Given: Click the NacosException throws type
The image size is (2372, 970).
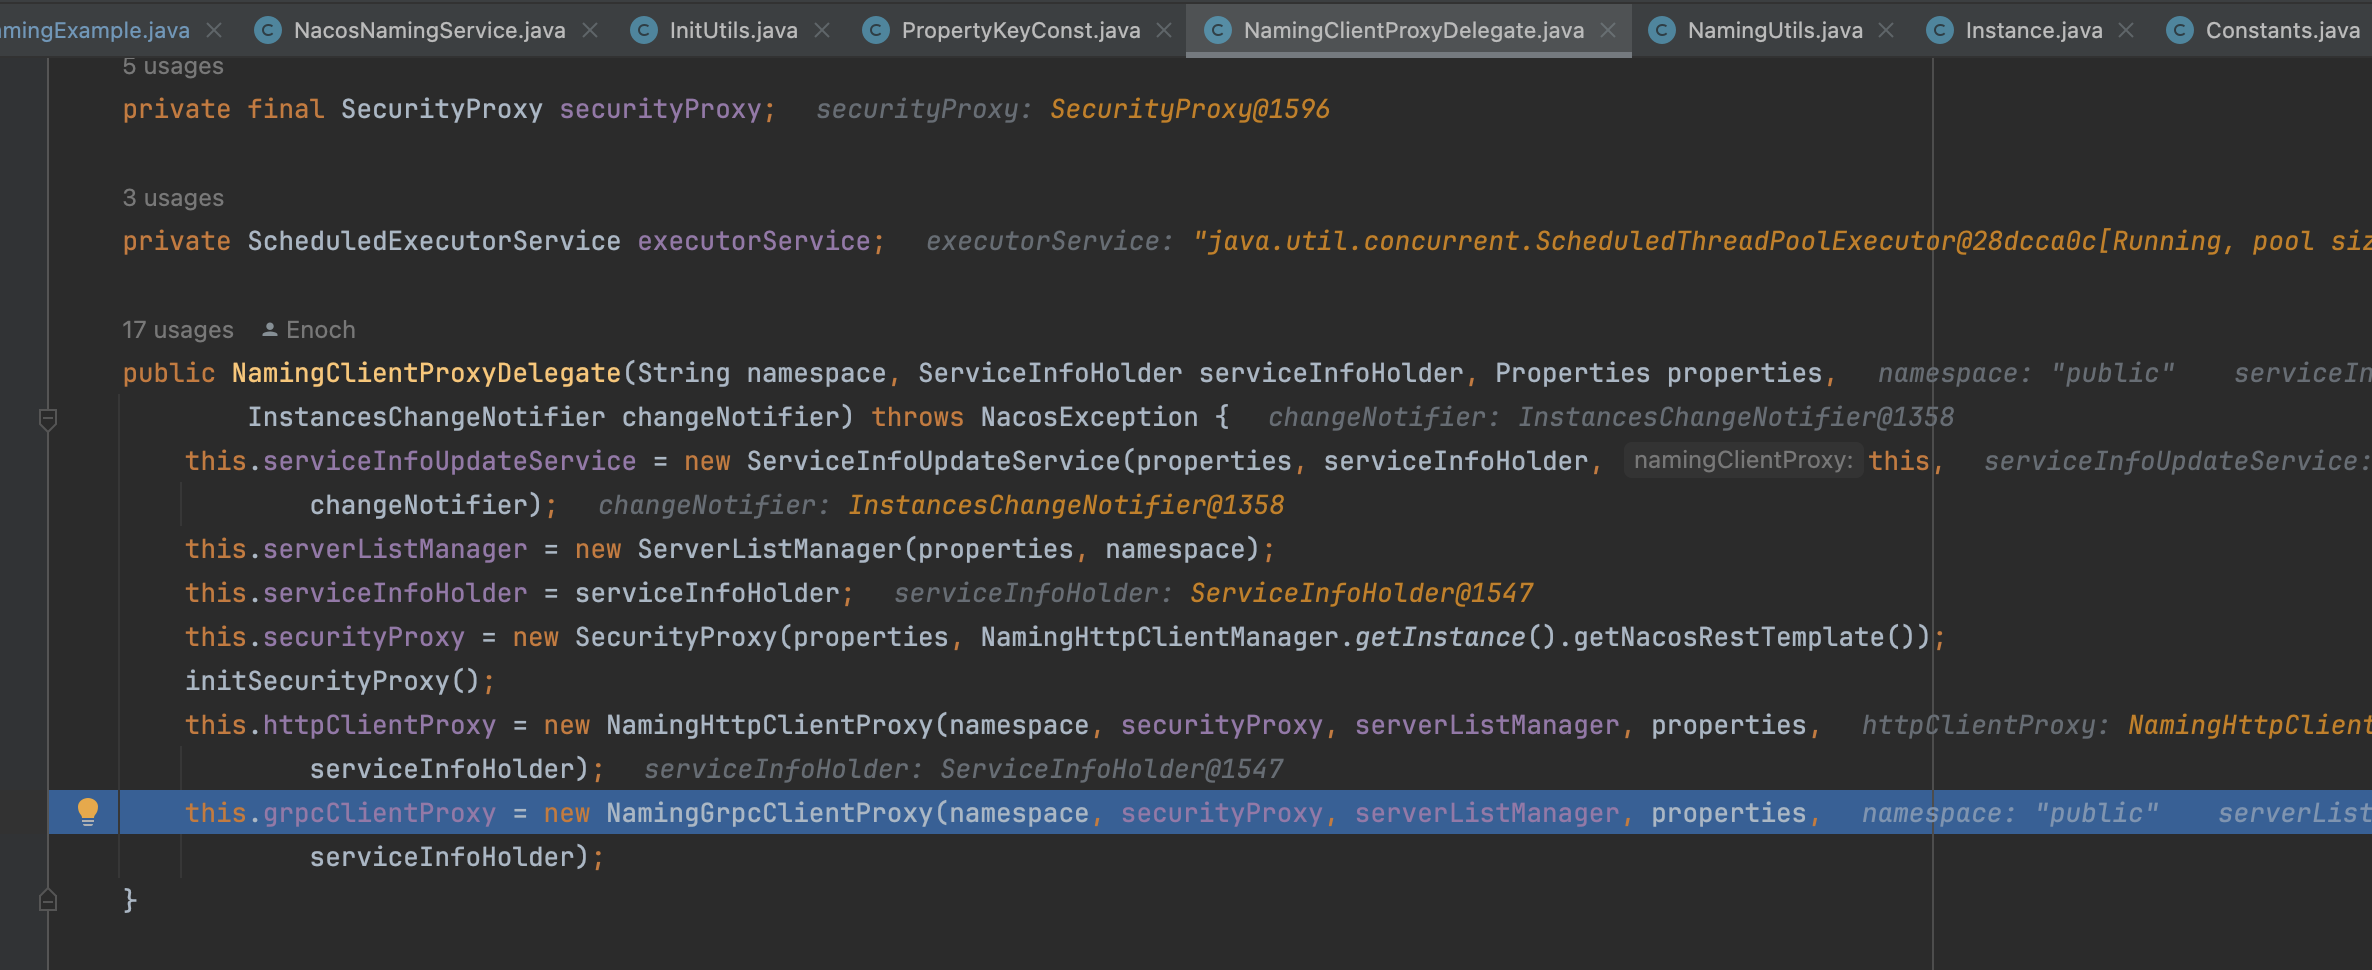Looking at the screenshot, I should [1089, 417].
